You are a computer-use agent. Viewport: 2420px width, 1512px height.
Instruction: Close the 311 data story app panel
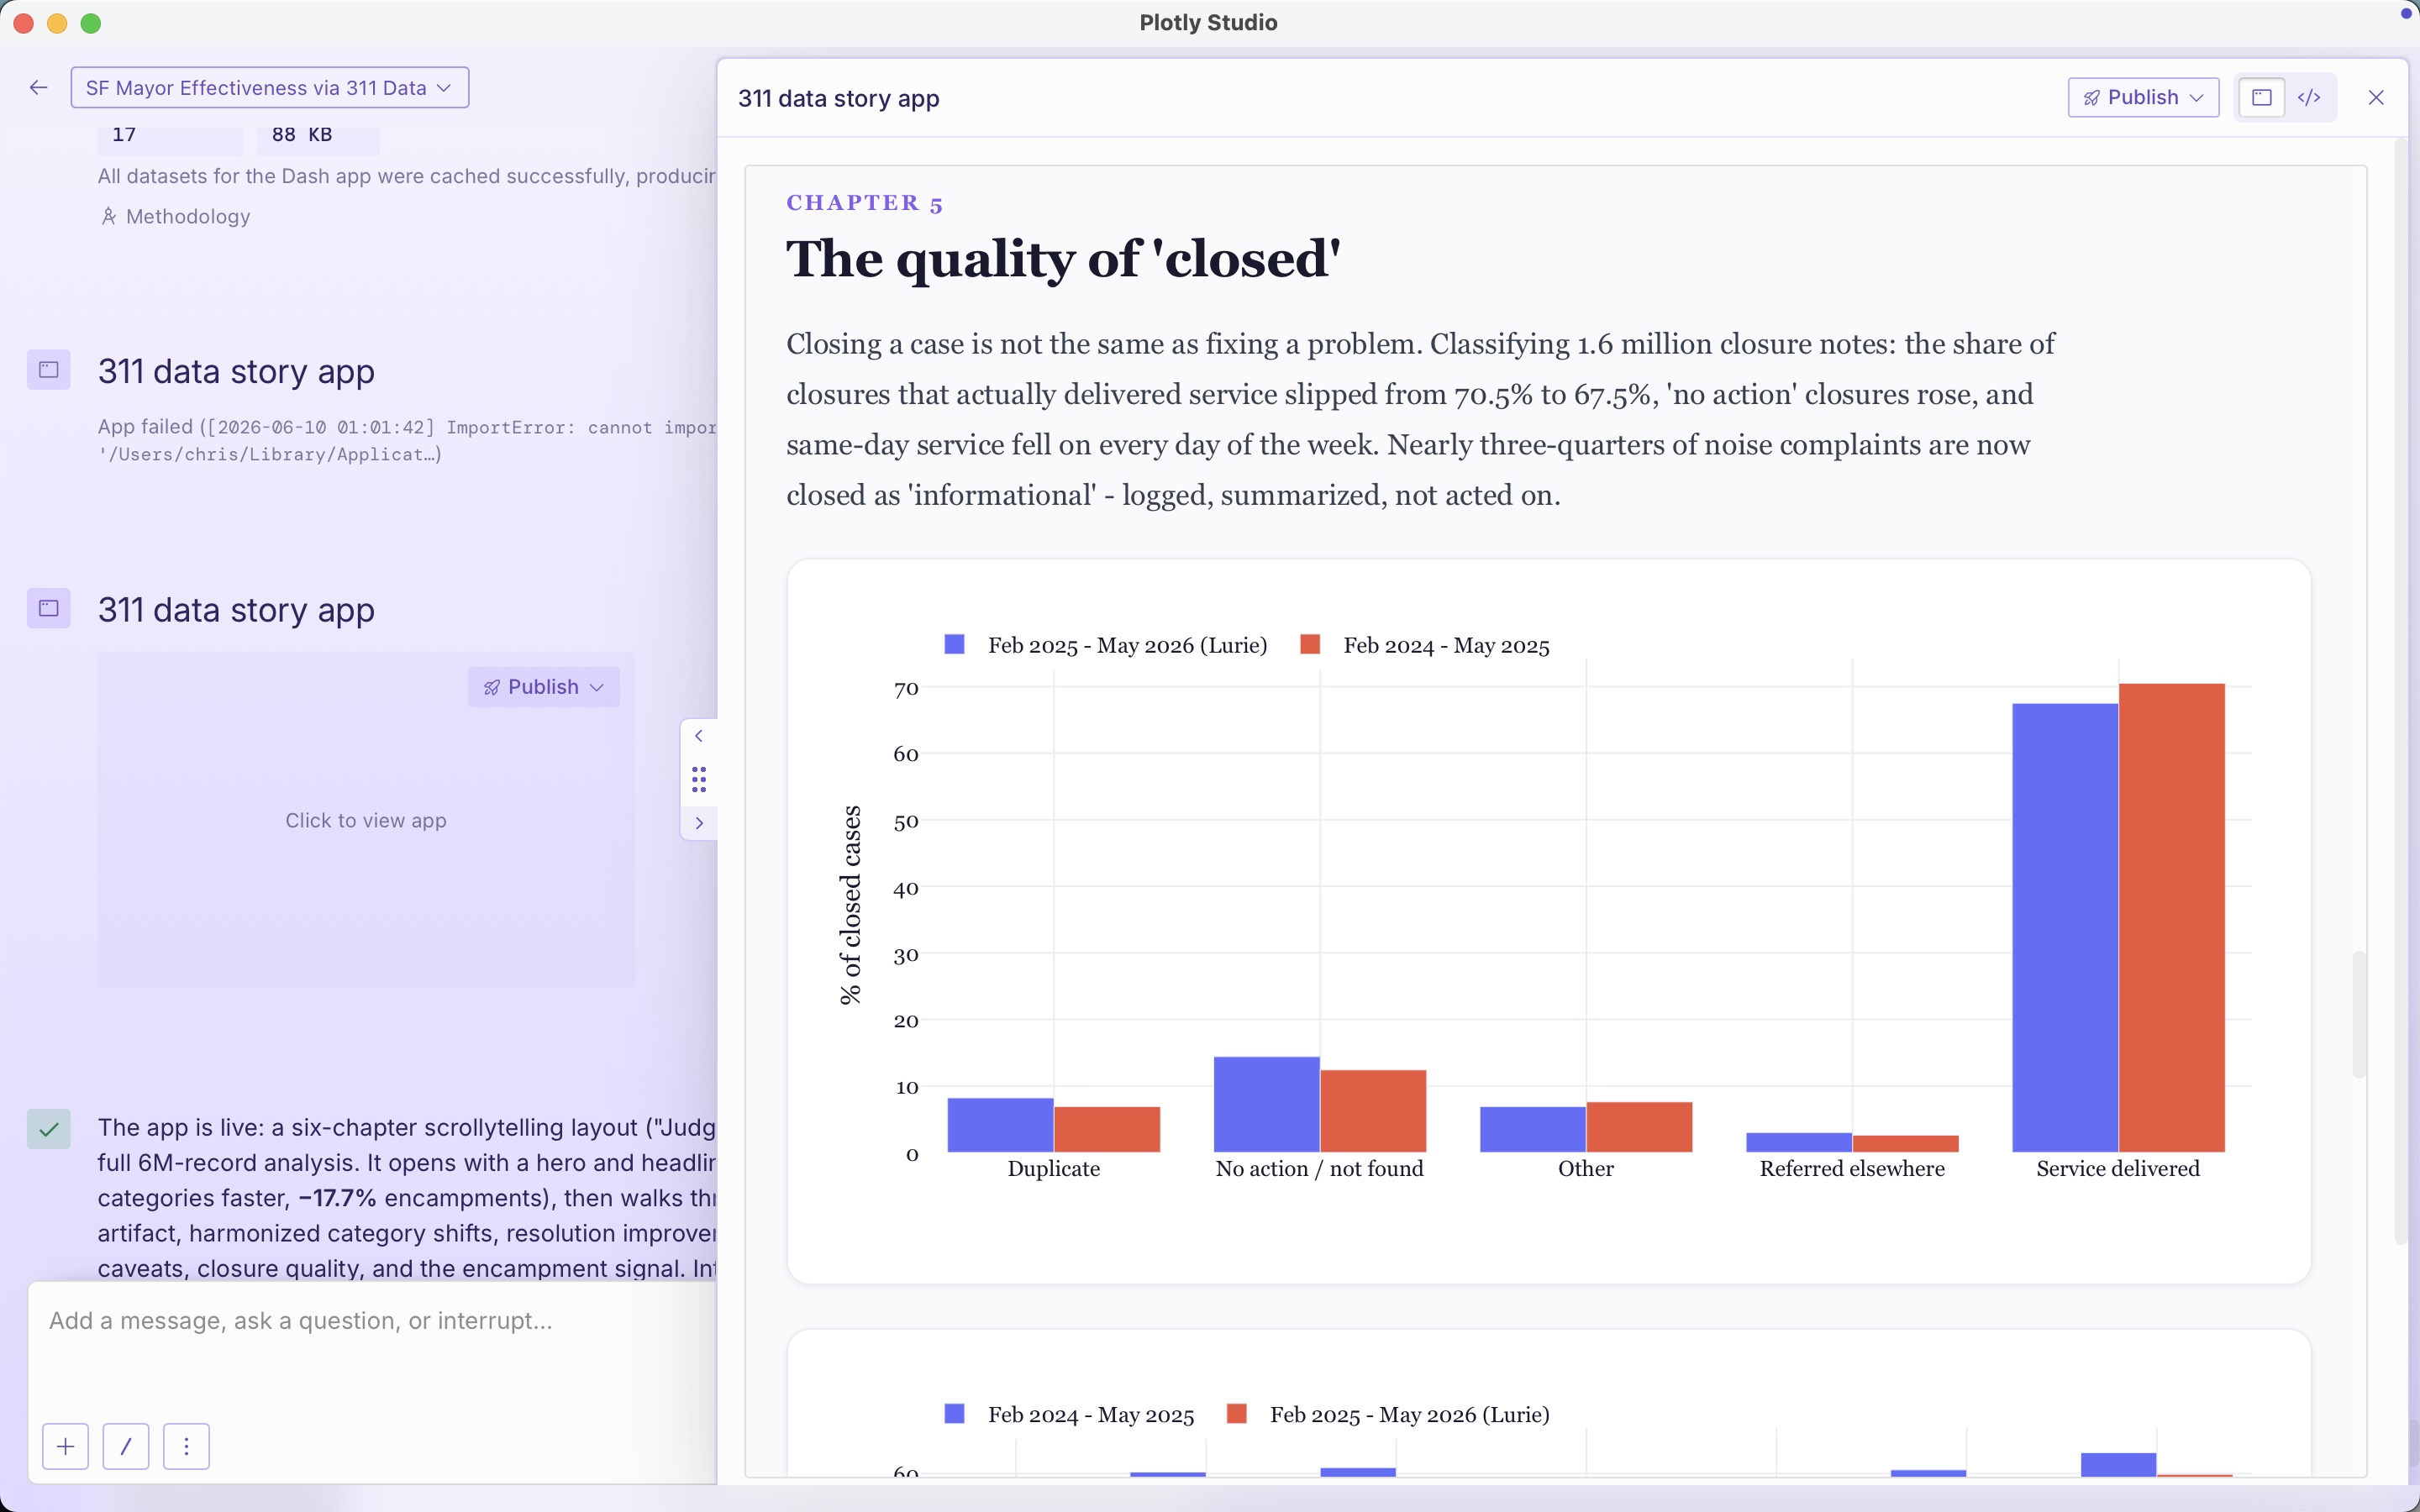pyautogui.click(x=2376, y=97)
